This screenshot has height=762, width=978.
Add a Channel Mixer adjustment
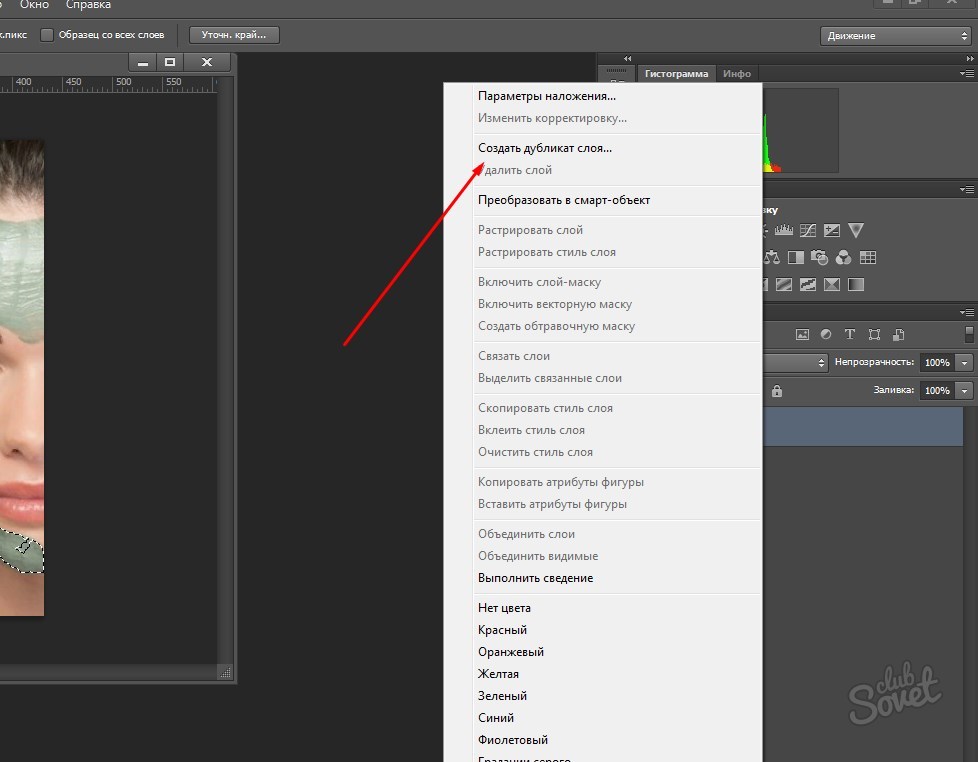(x=843, y=258)
